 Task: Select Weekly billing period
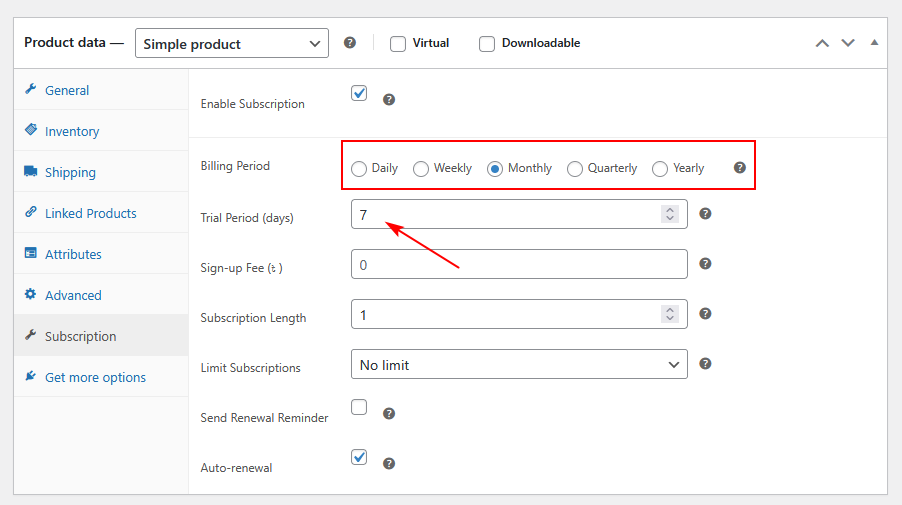click(x=421, y=169)
